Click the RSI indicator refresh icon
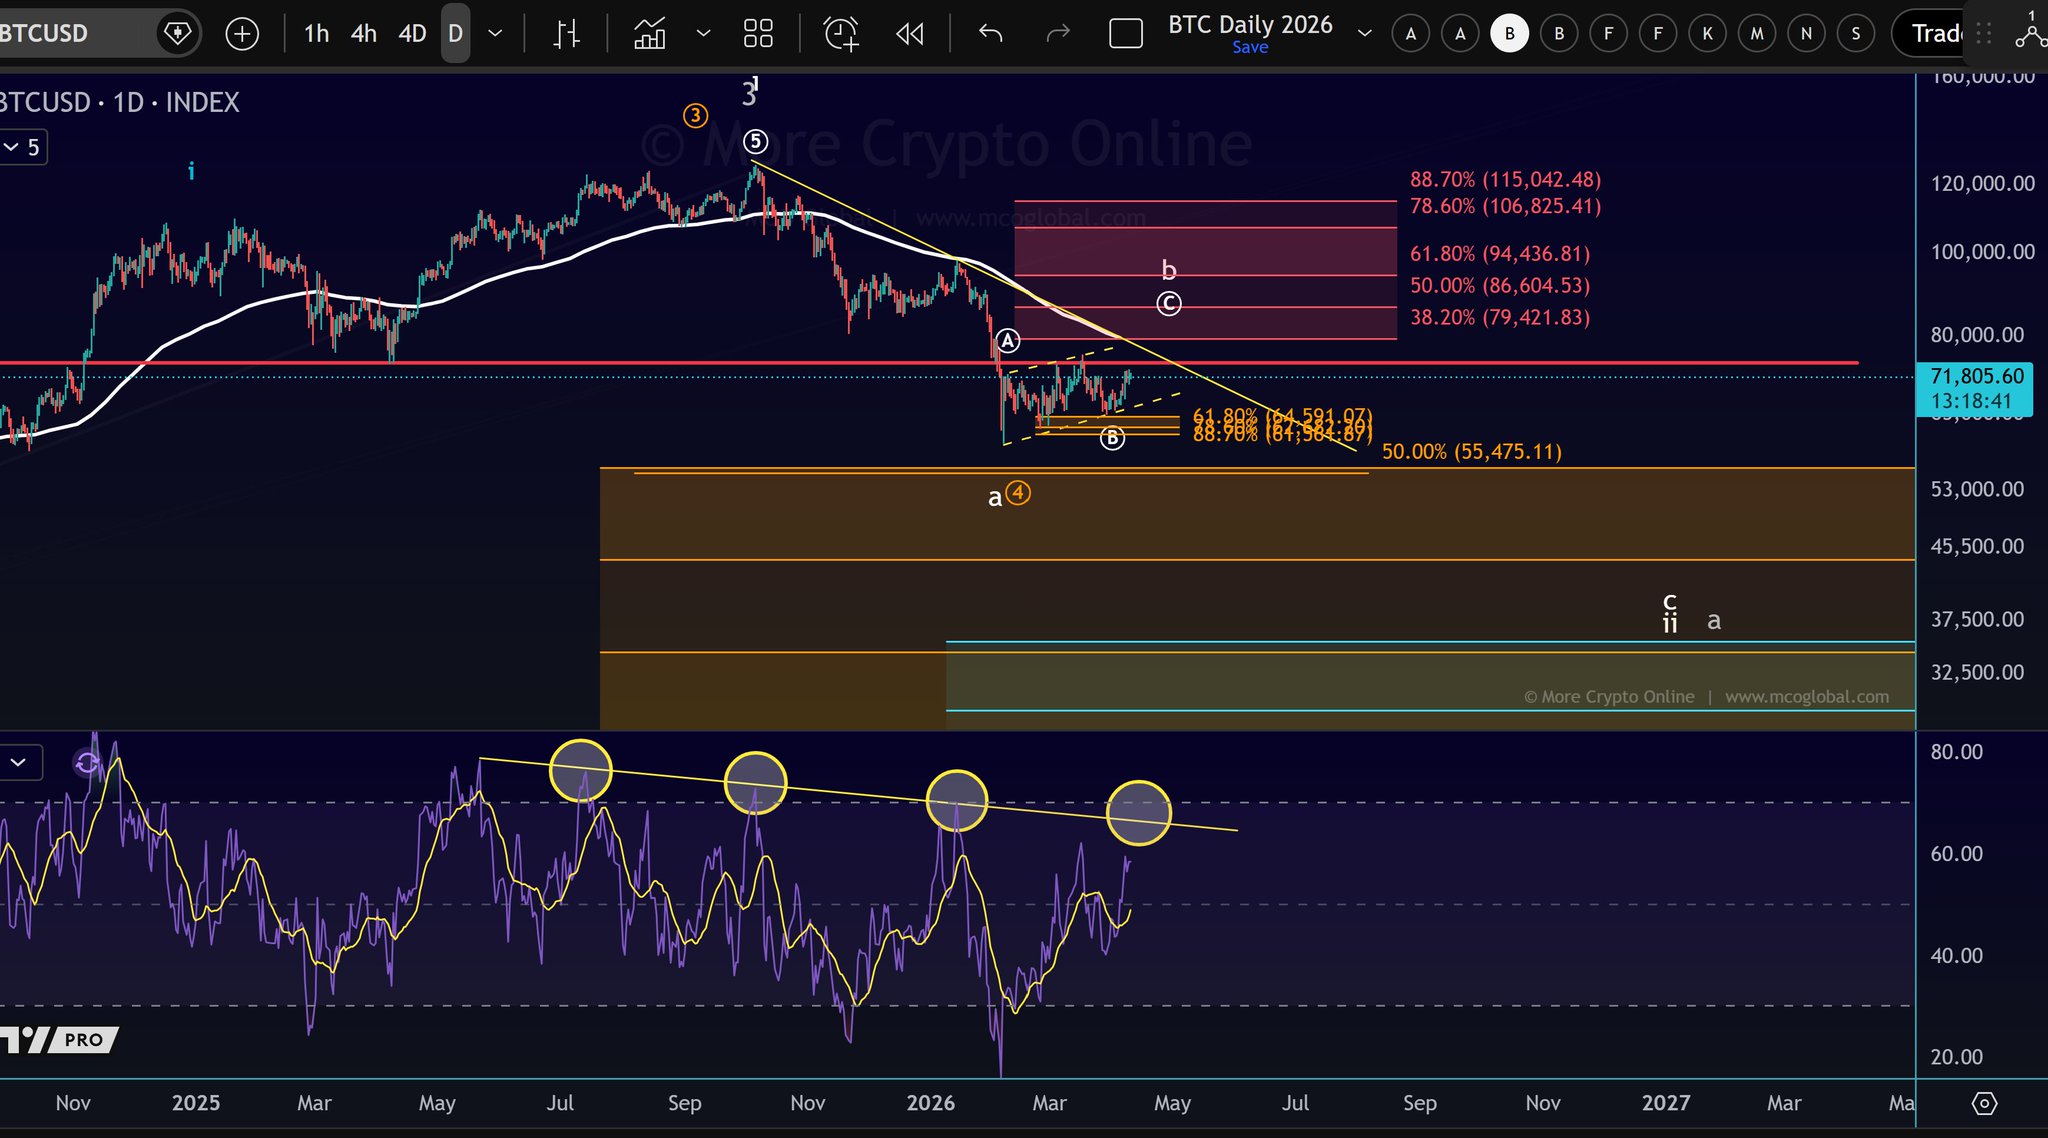Image resolution: width=2048 pixels, height=1138 pixels. (x=87, y=764)
